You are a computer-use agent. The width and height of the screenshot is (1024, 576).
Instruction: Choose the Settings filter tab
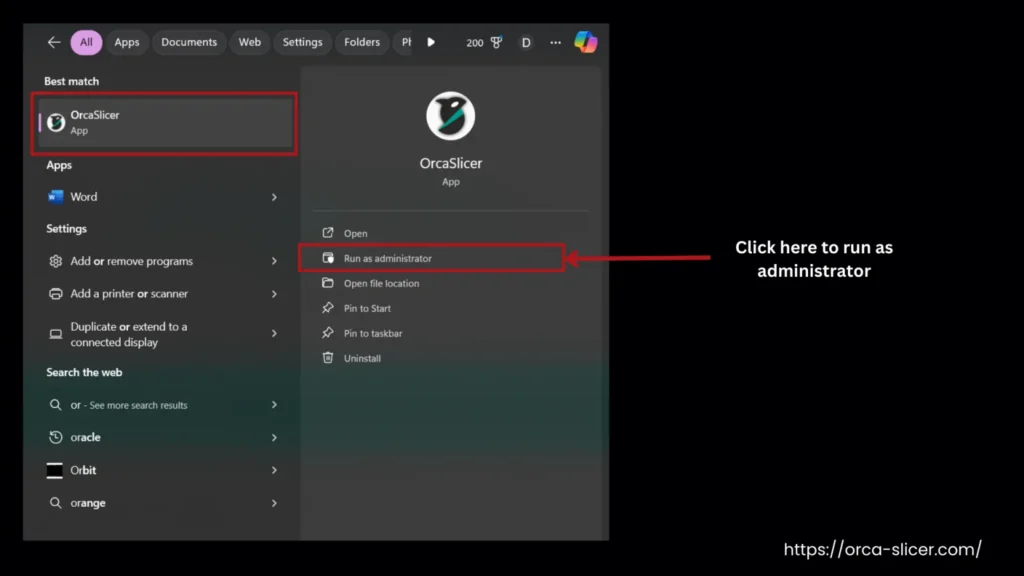point(302,42)
